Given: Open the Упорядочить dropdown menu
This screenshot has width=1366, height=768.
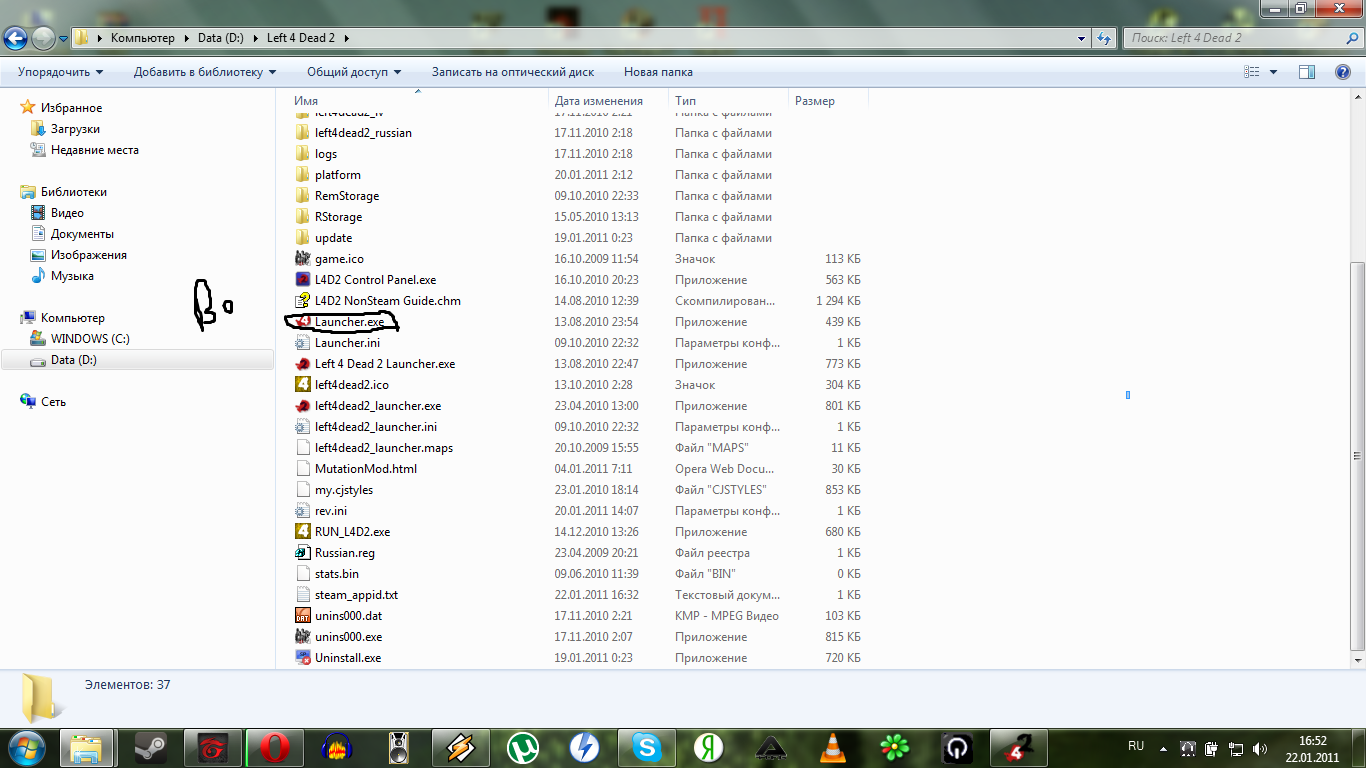Looking at the screenshot, I should 60,72.
